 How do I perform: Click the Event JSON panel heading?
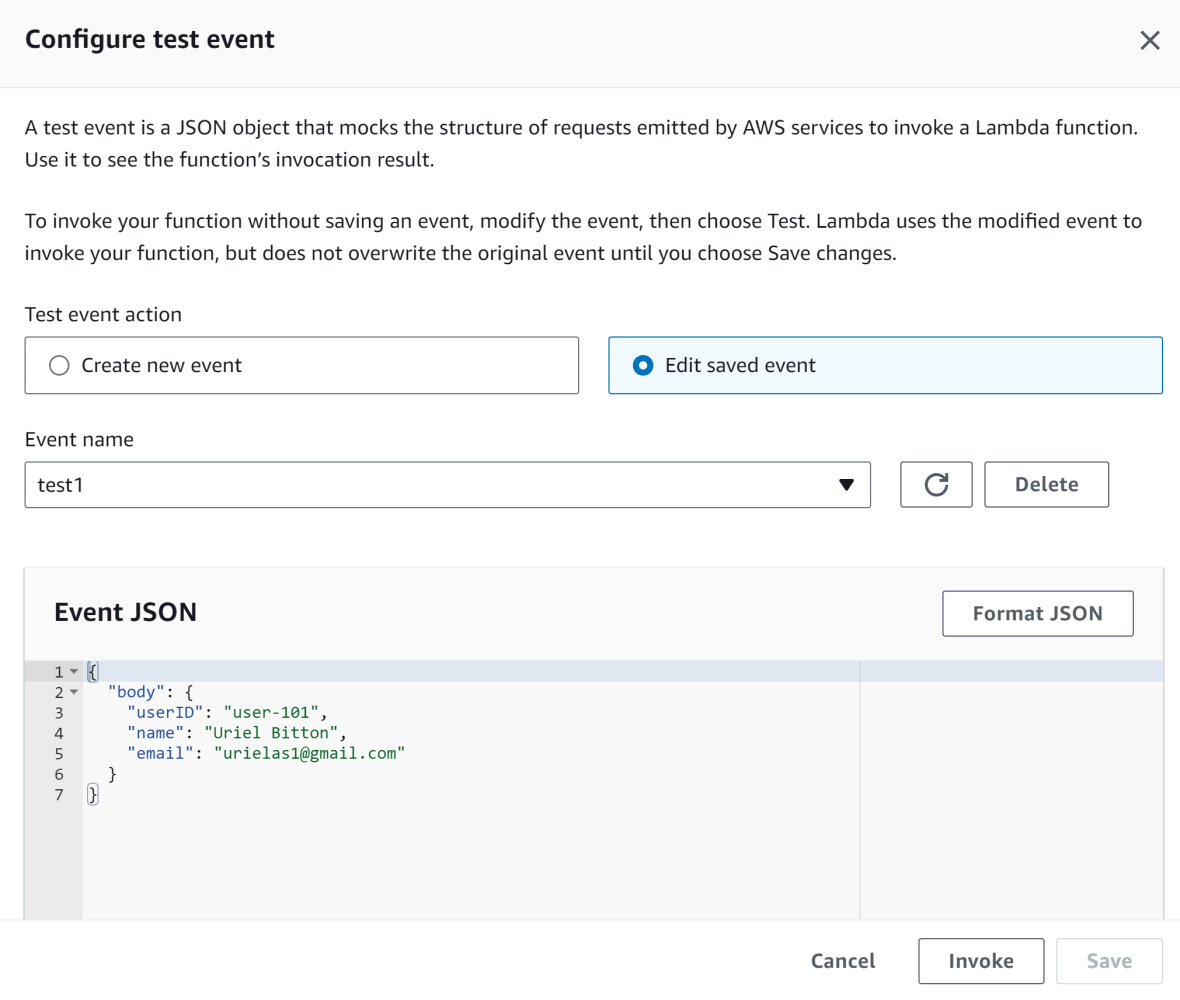click(125, 612)
